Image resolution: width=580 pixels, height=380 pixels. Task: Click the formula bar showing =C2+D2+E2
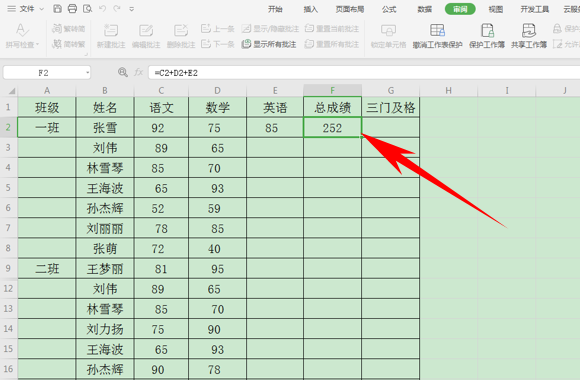tap(364, 73)
